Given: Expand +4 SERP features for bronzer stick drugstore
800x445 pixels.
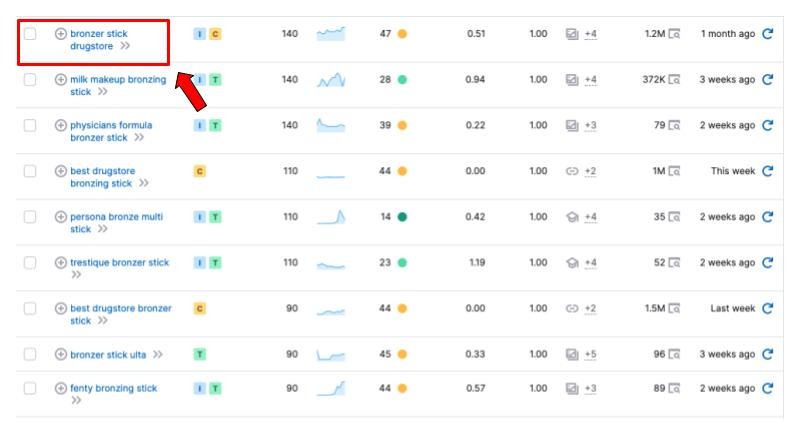Looking at the screenshot, I should pos(591,34).
